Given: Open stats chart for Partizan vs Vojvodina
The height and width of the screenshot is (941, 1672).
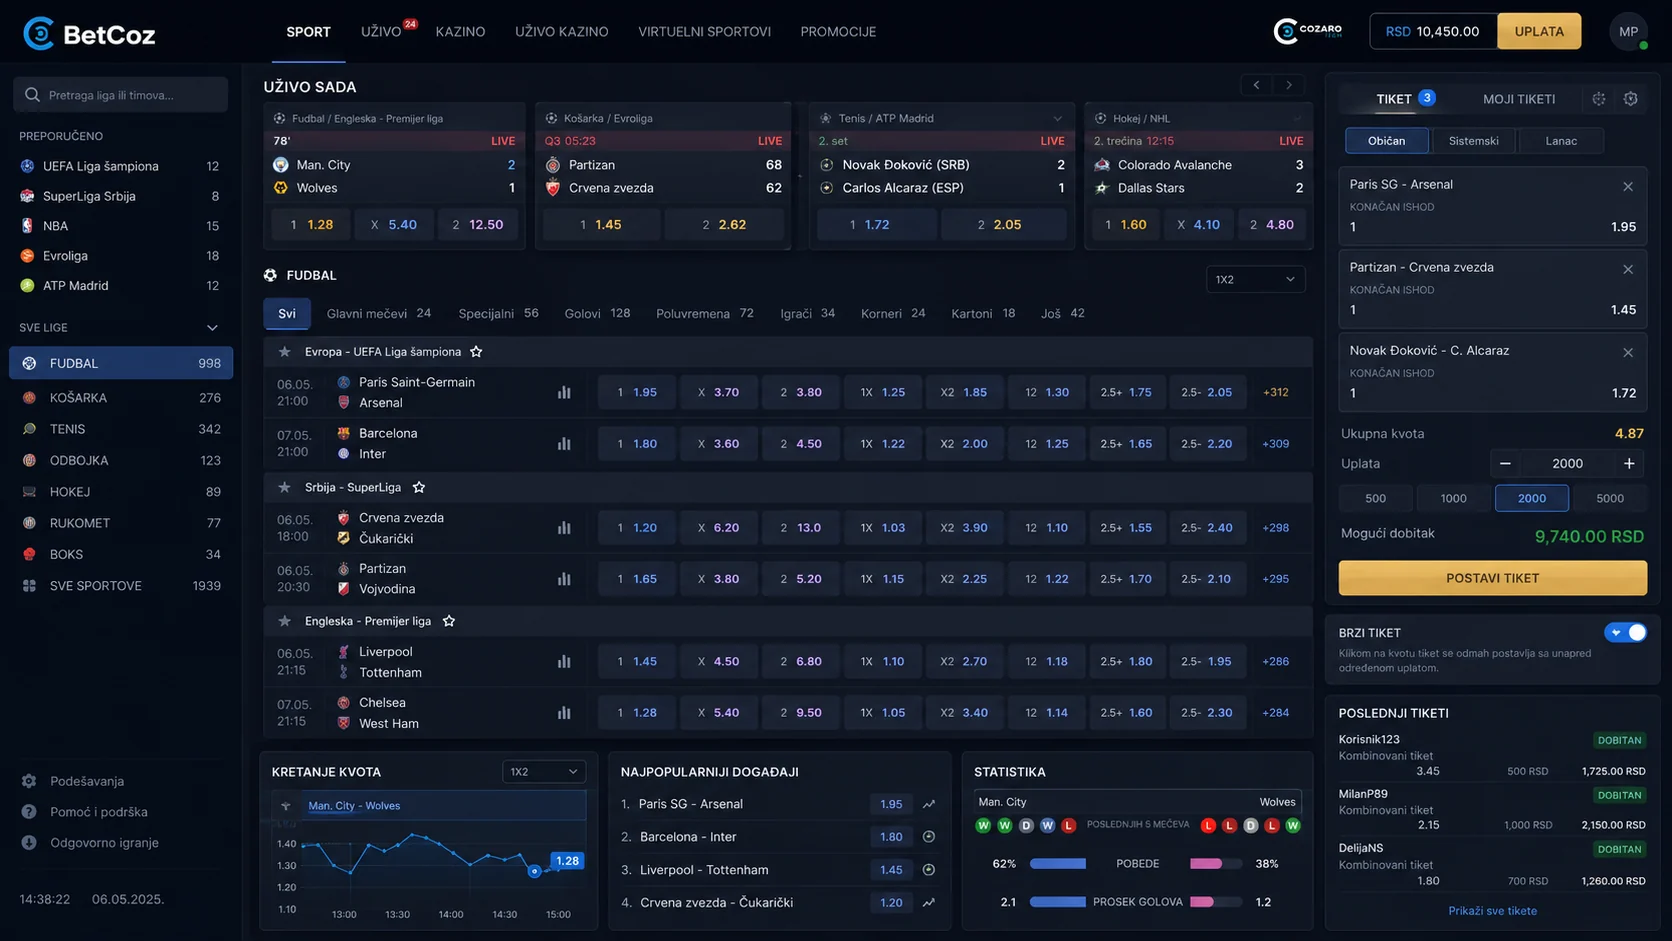Looking at the screenshot, I should pyautogui.click(x=564, y=578).
